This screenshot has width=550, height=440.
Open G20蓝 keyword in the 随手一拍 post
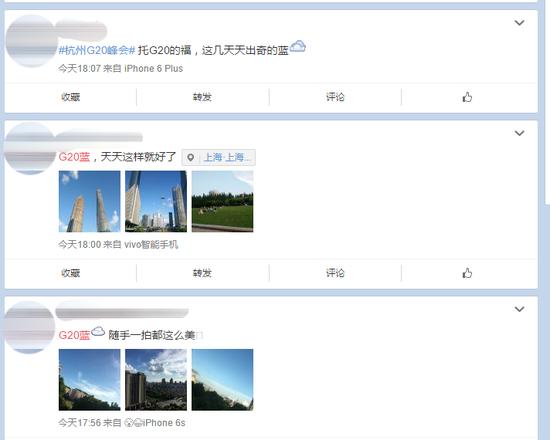point(74,335)
